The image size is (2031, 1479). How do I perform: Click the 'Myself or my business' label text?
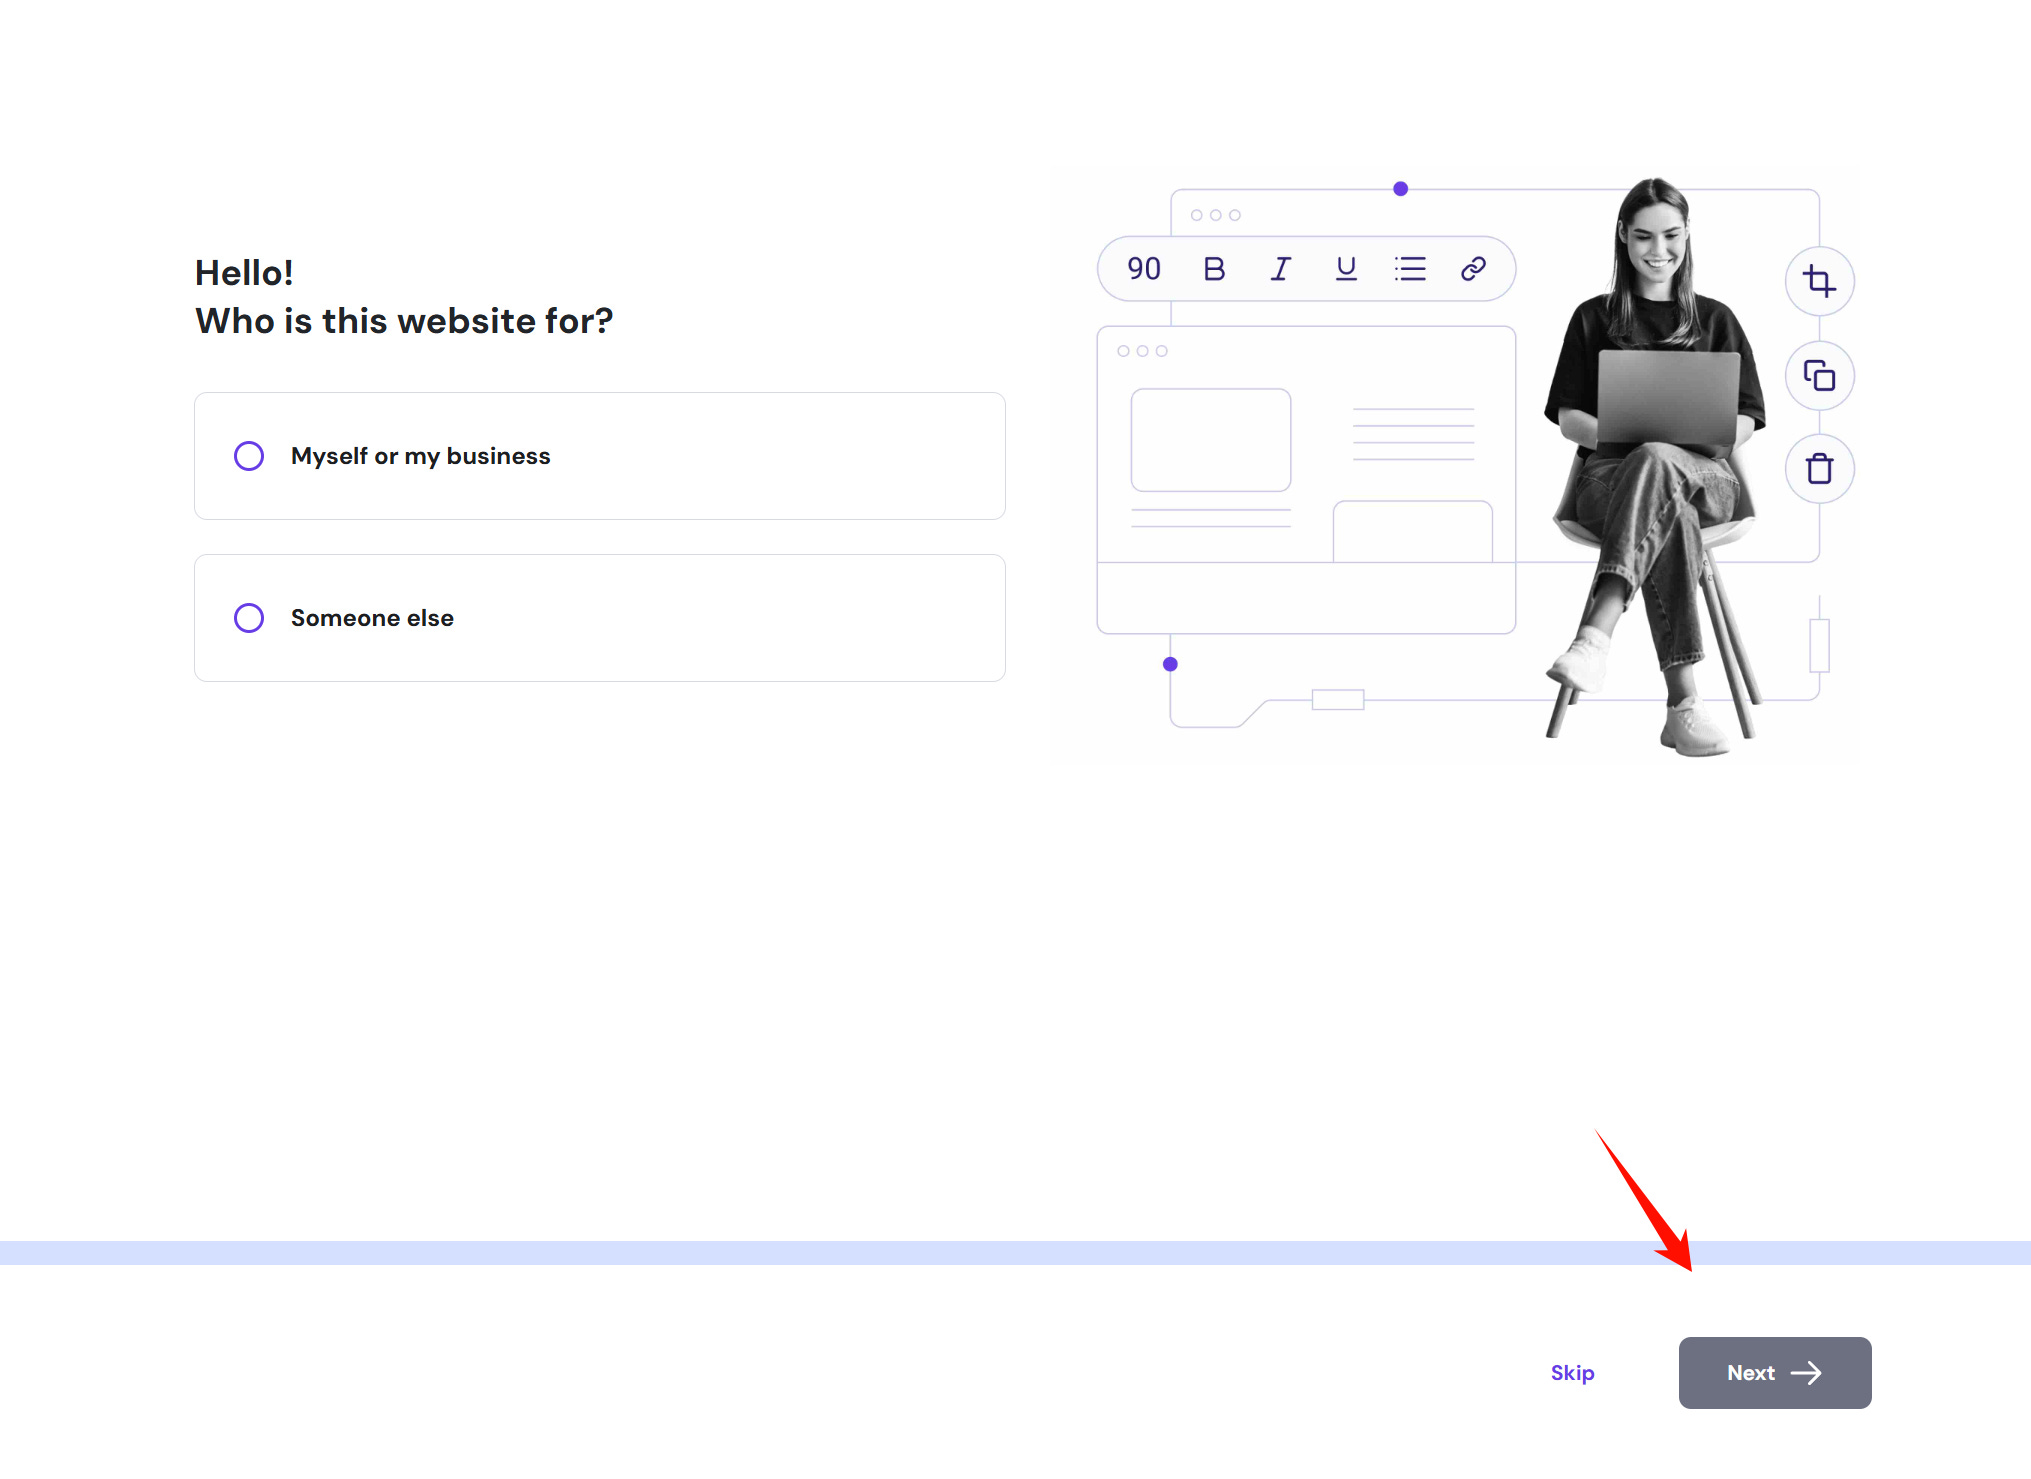(420, 456)
